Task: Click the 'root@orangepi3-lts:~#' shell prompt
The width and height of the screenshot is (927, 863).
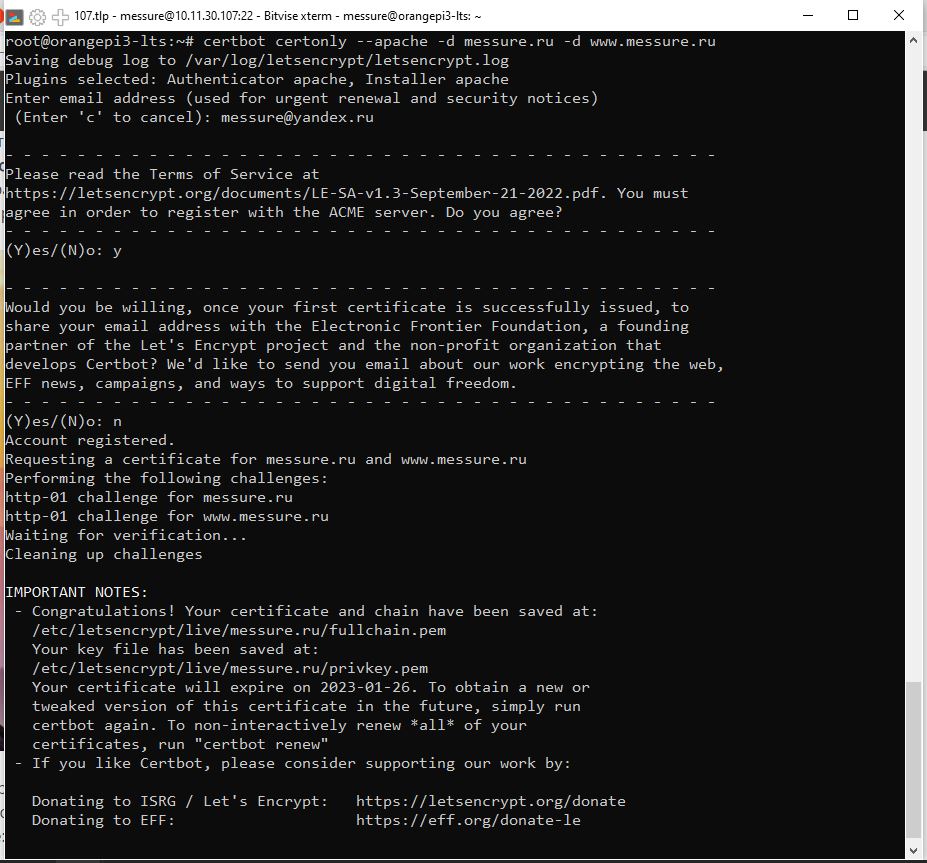Action: pos(99,41)
